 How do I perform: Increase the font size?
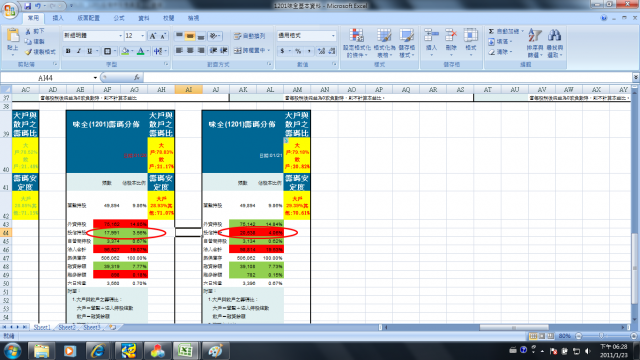(152, 36)
